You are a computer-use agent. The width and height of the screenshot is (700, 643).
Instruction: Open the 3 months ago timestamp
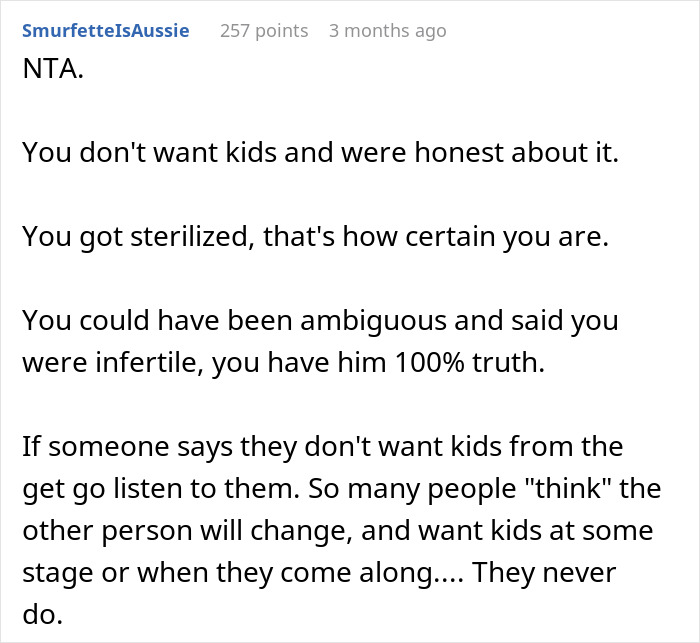click(388, 31)
